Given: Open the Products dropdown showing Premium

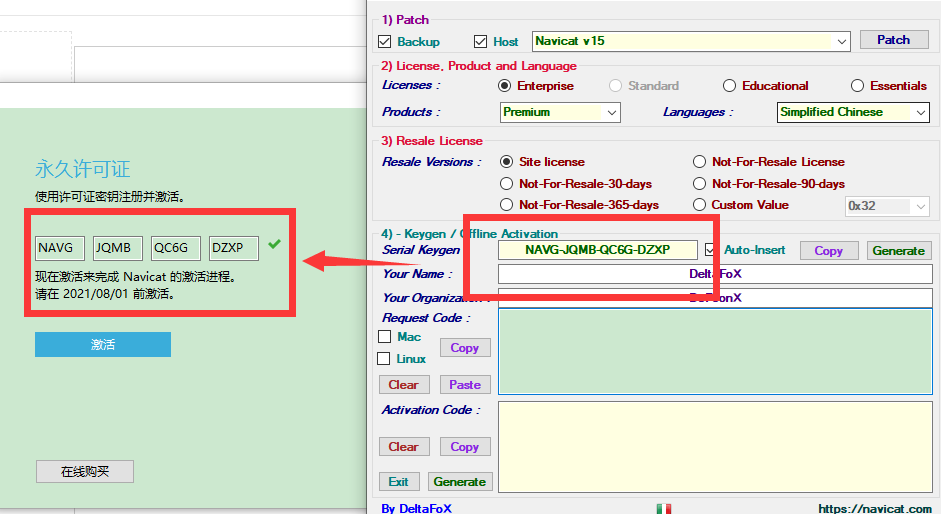Looking at the screenshot, I should point(560,112).
